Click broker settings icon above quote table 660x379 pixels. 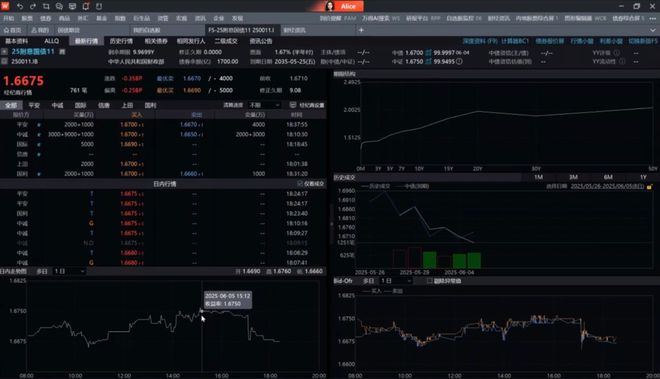tap(293, 105)
